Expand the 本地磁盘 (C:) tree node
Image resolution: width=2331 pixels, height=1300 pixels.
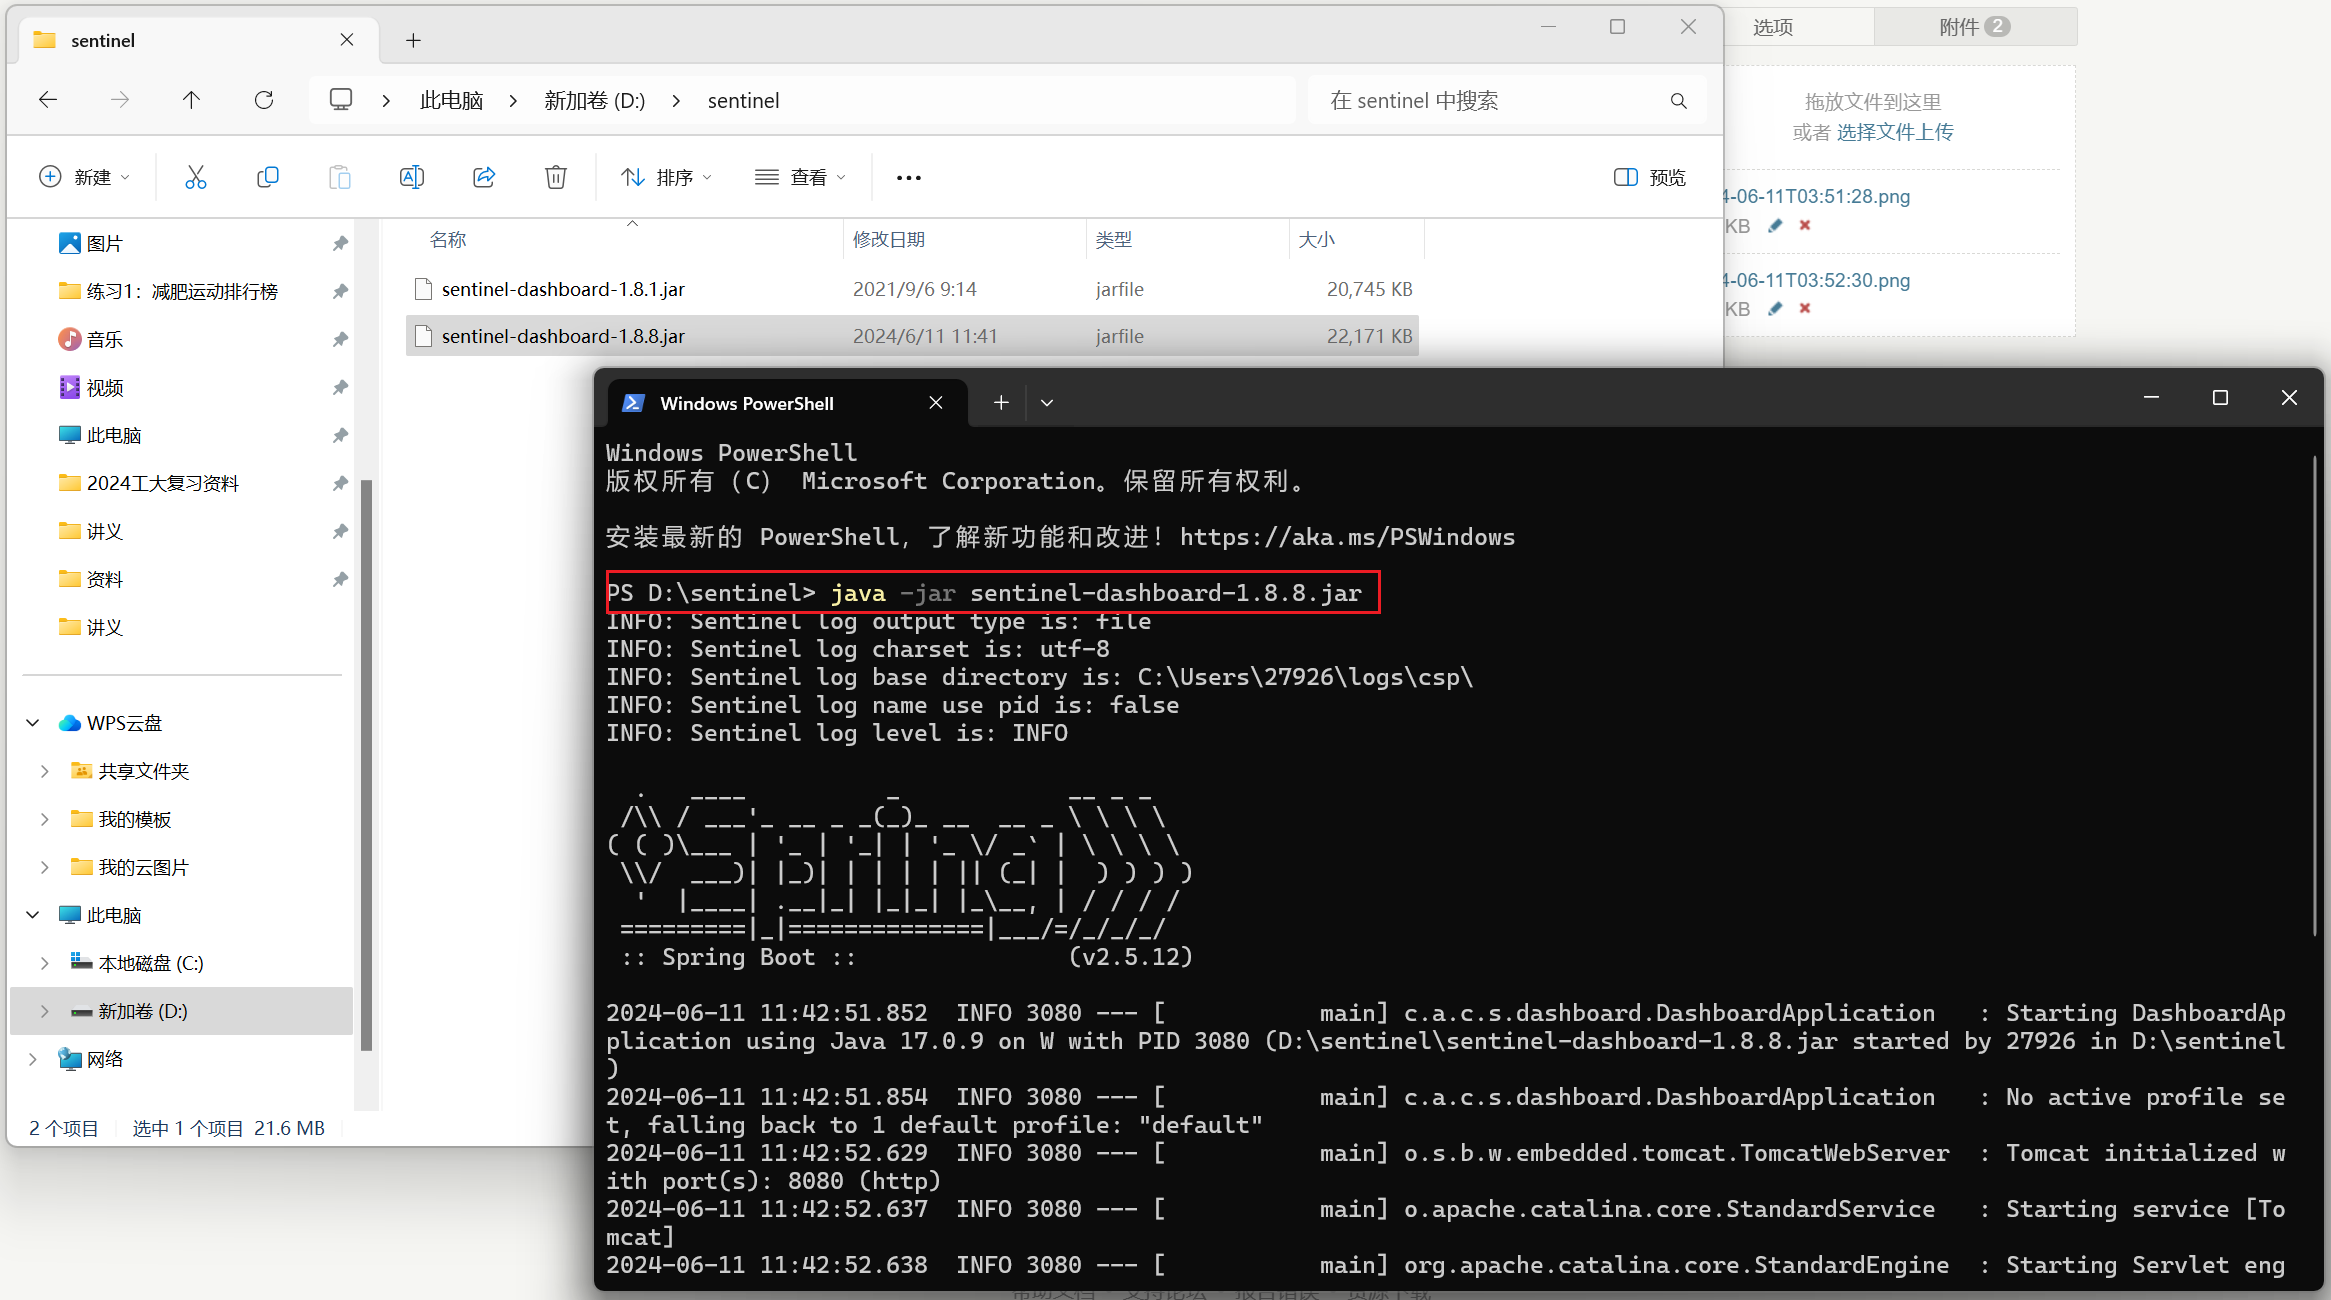pos(45,963)
